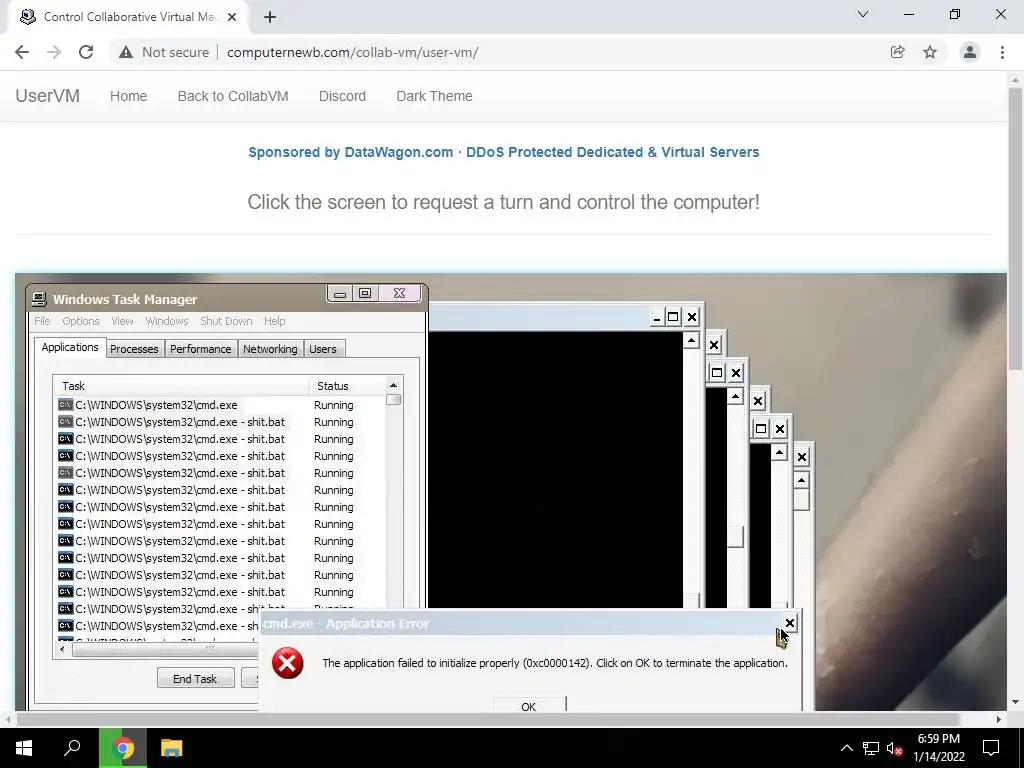Click the task list scroll-up arrow
This screenshot has height=768, width=1024.
point(393,385)
